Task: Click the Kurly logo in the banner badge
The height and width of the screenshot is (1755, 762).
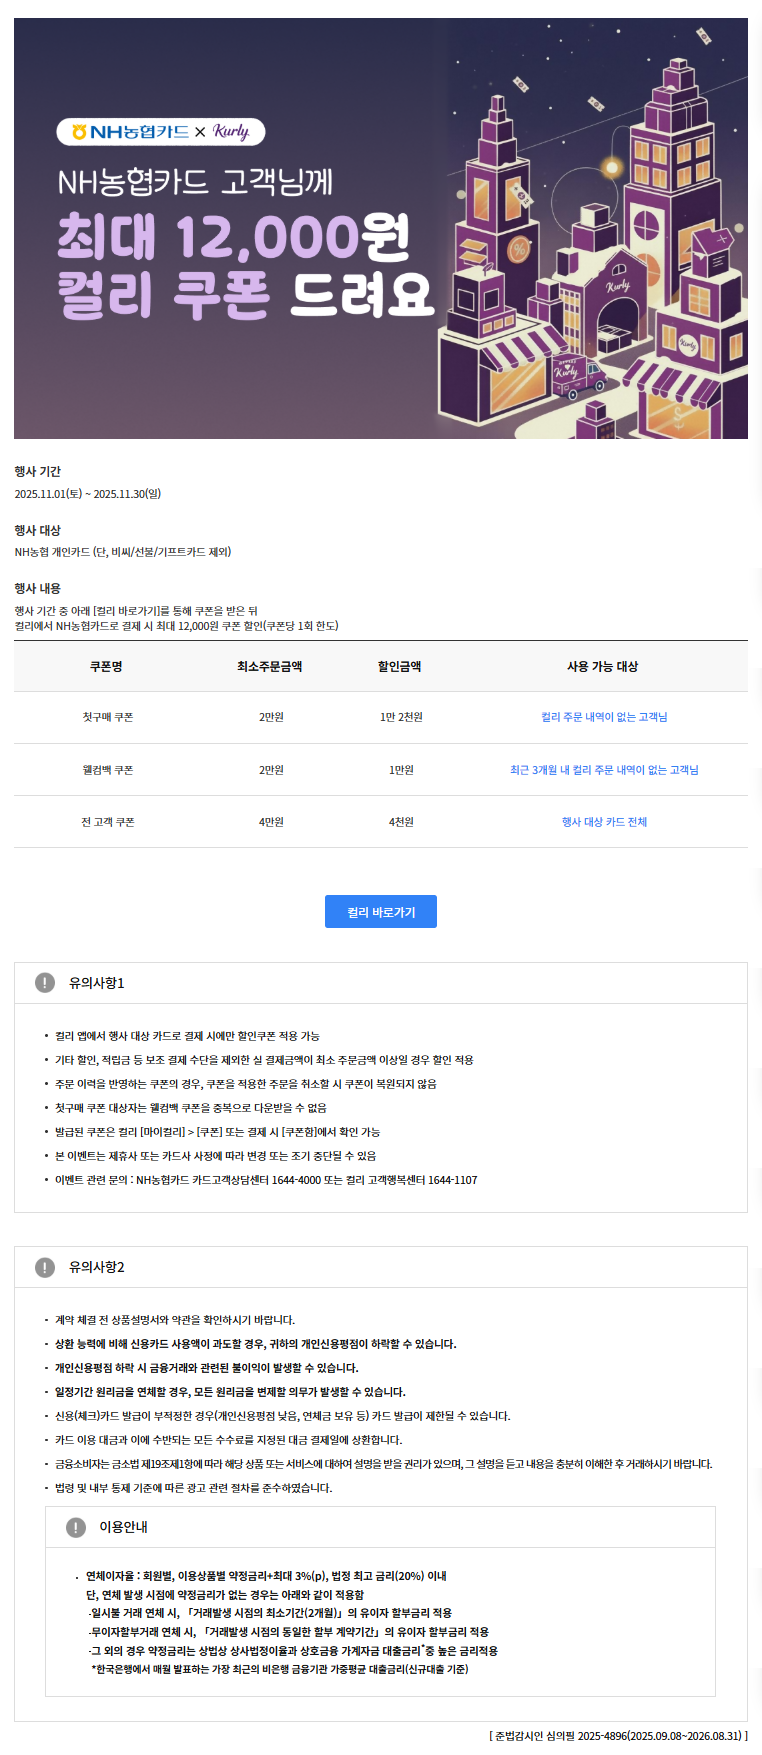Action: coord(230,132)
